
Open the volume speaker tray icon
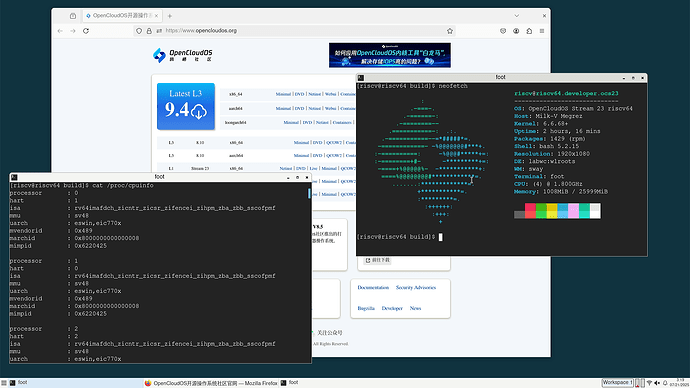point(657,383)
